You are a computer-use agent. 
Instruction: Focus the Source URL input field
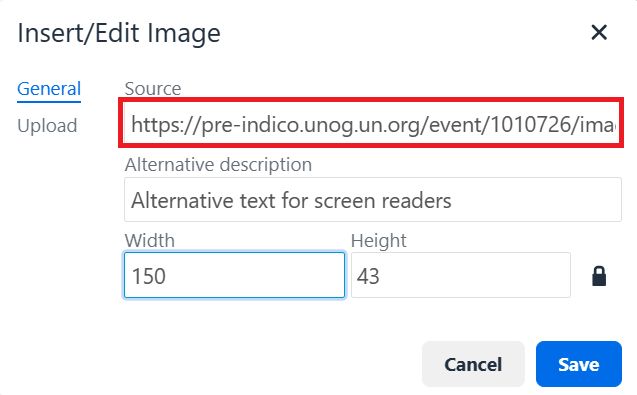(373, 124)
